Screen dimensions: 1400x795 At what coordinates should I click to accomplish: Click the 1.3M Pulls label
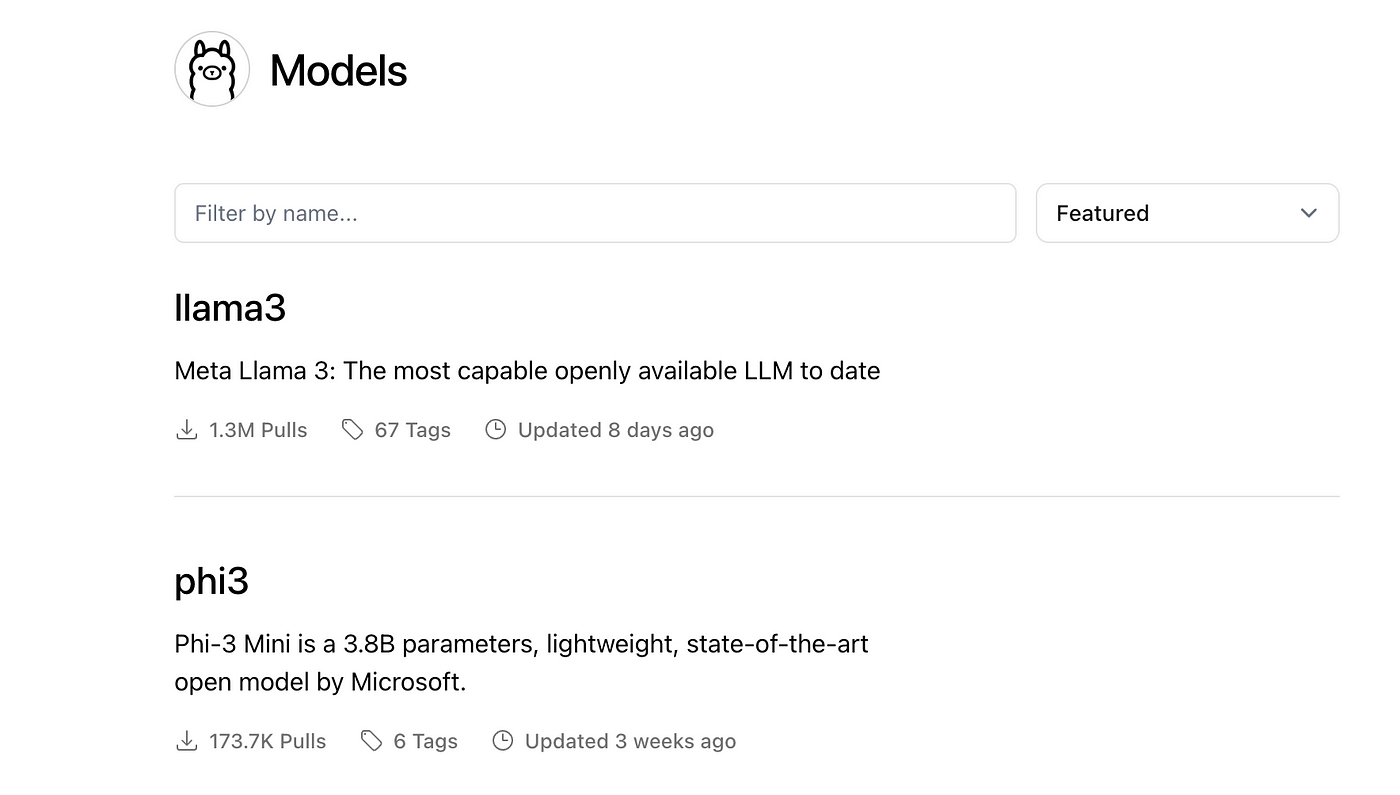[x=258, y=430]
